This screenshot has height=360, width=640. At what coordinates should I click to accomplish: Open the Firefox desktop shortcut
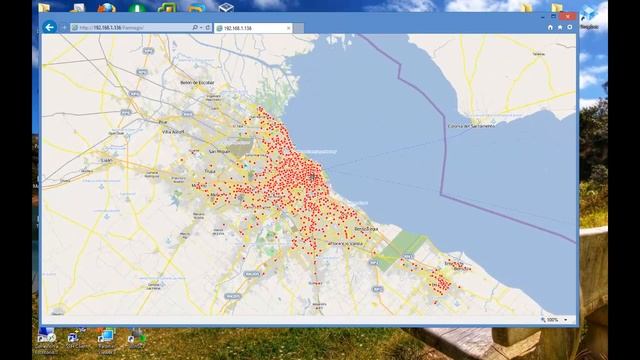click(107, 7)
